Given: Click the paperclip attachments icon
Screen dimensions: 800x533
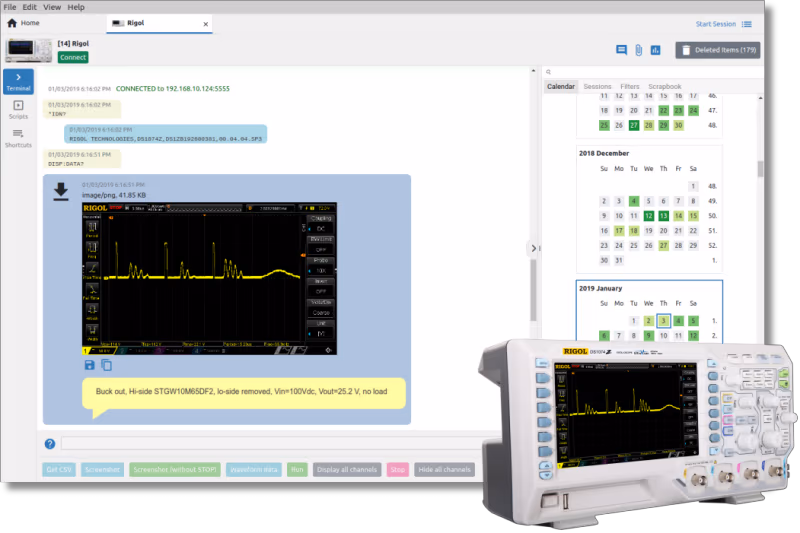Looking at the screenshot, I should point(638,50).
